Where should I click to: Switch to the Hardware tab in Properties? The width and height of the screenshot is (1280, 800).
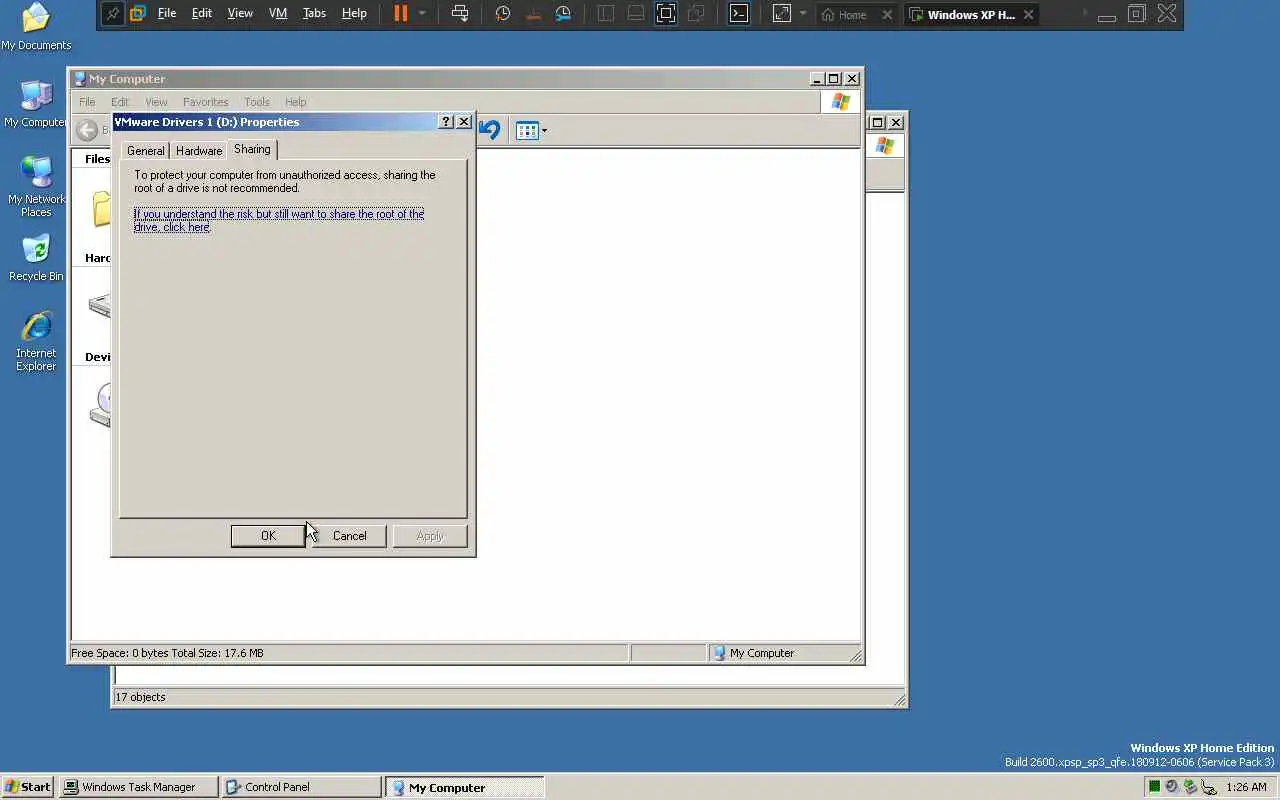(x=199, y=151)
